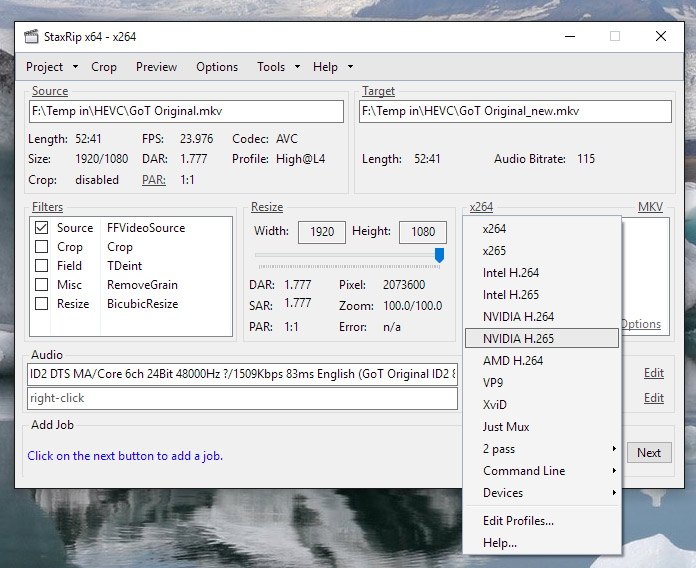The image size is (696, 568).
Task: Click the MKV container link
Action: [x=650, y=207]
